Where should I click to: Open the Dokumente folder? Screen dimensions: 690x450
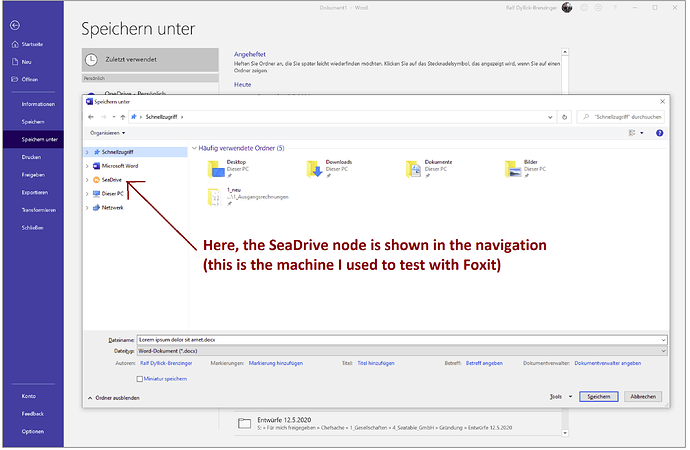click(x=413, y=168)
